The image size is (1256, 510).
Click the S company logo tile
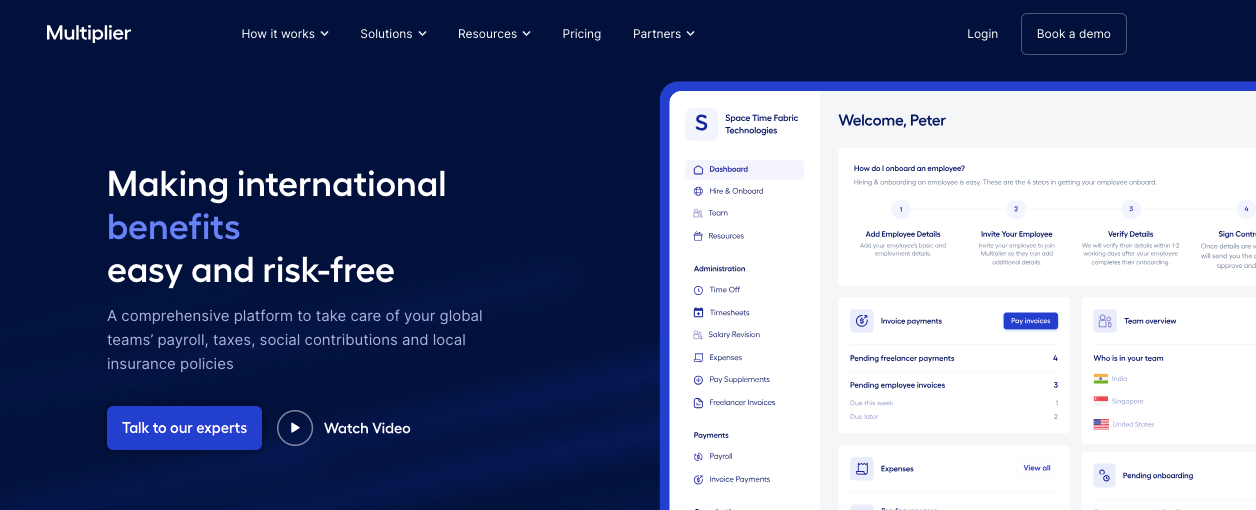tap(701, 124)
